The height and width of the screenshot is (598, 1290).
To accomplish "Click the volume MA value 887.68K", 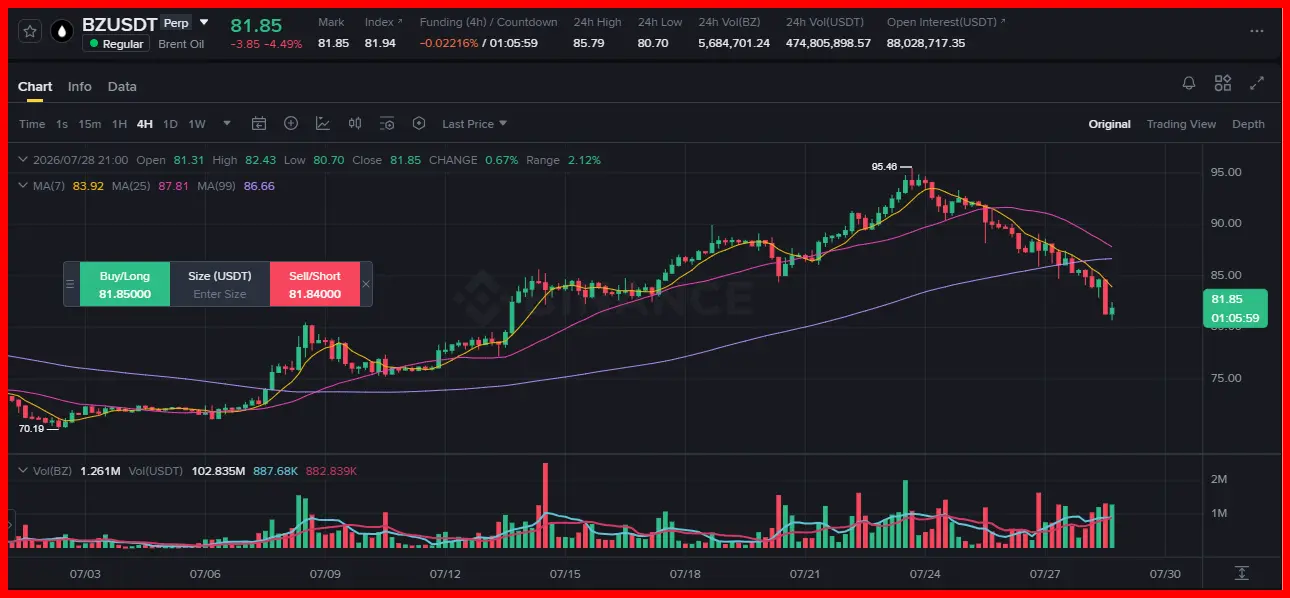I will pyautogui.click(x=276, y=470).
